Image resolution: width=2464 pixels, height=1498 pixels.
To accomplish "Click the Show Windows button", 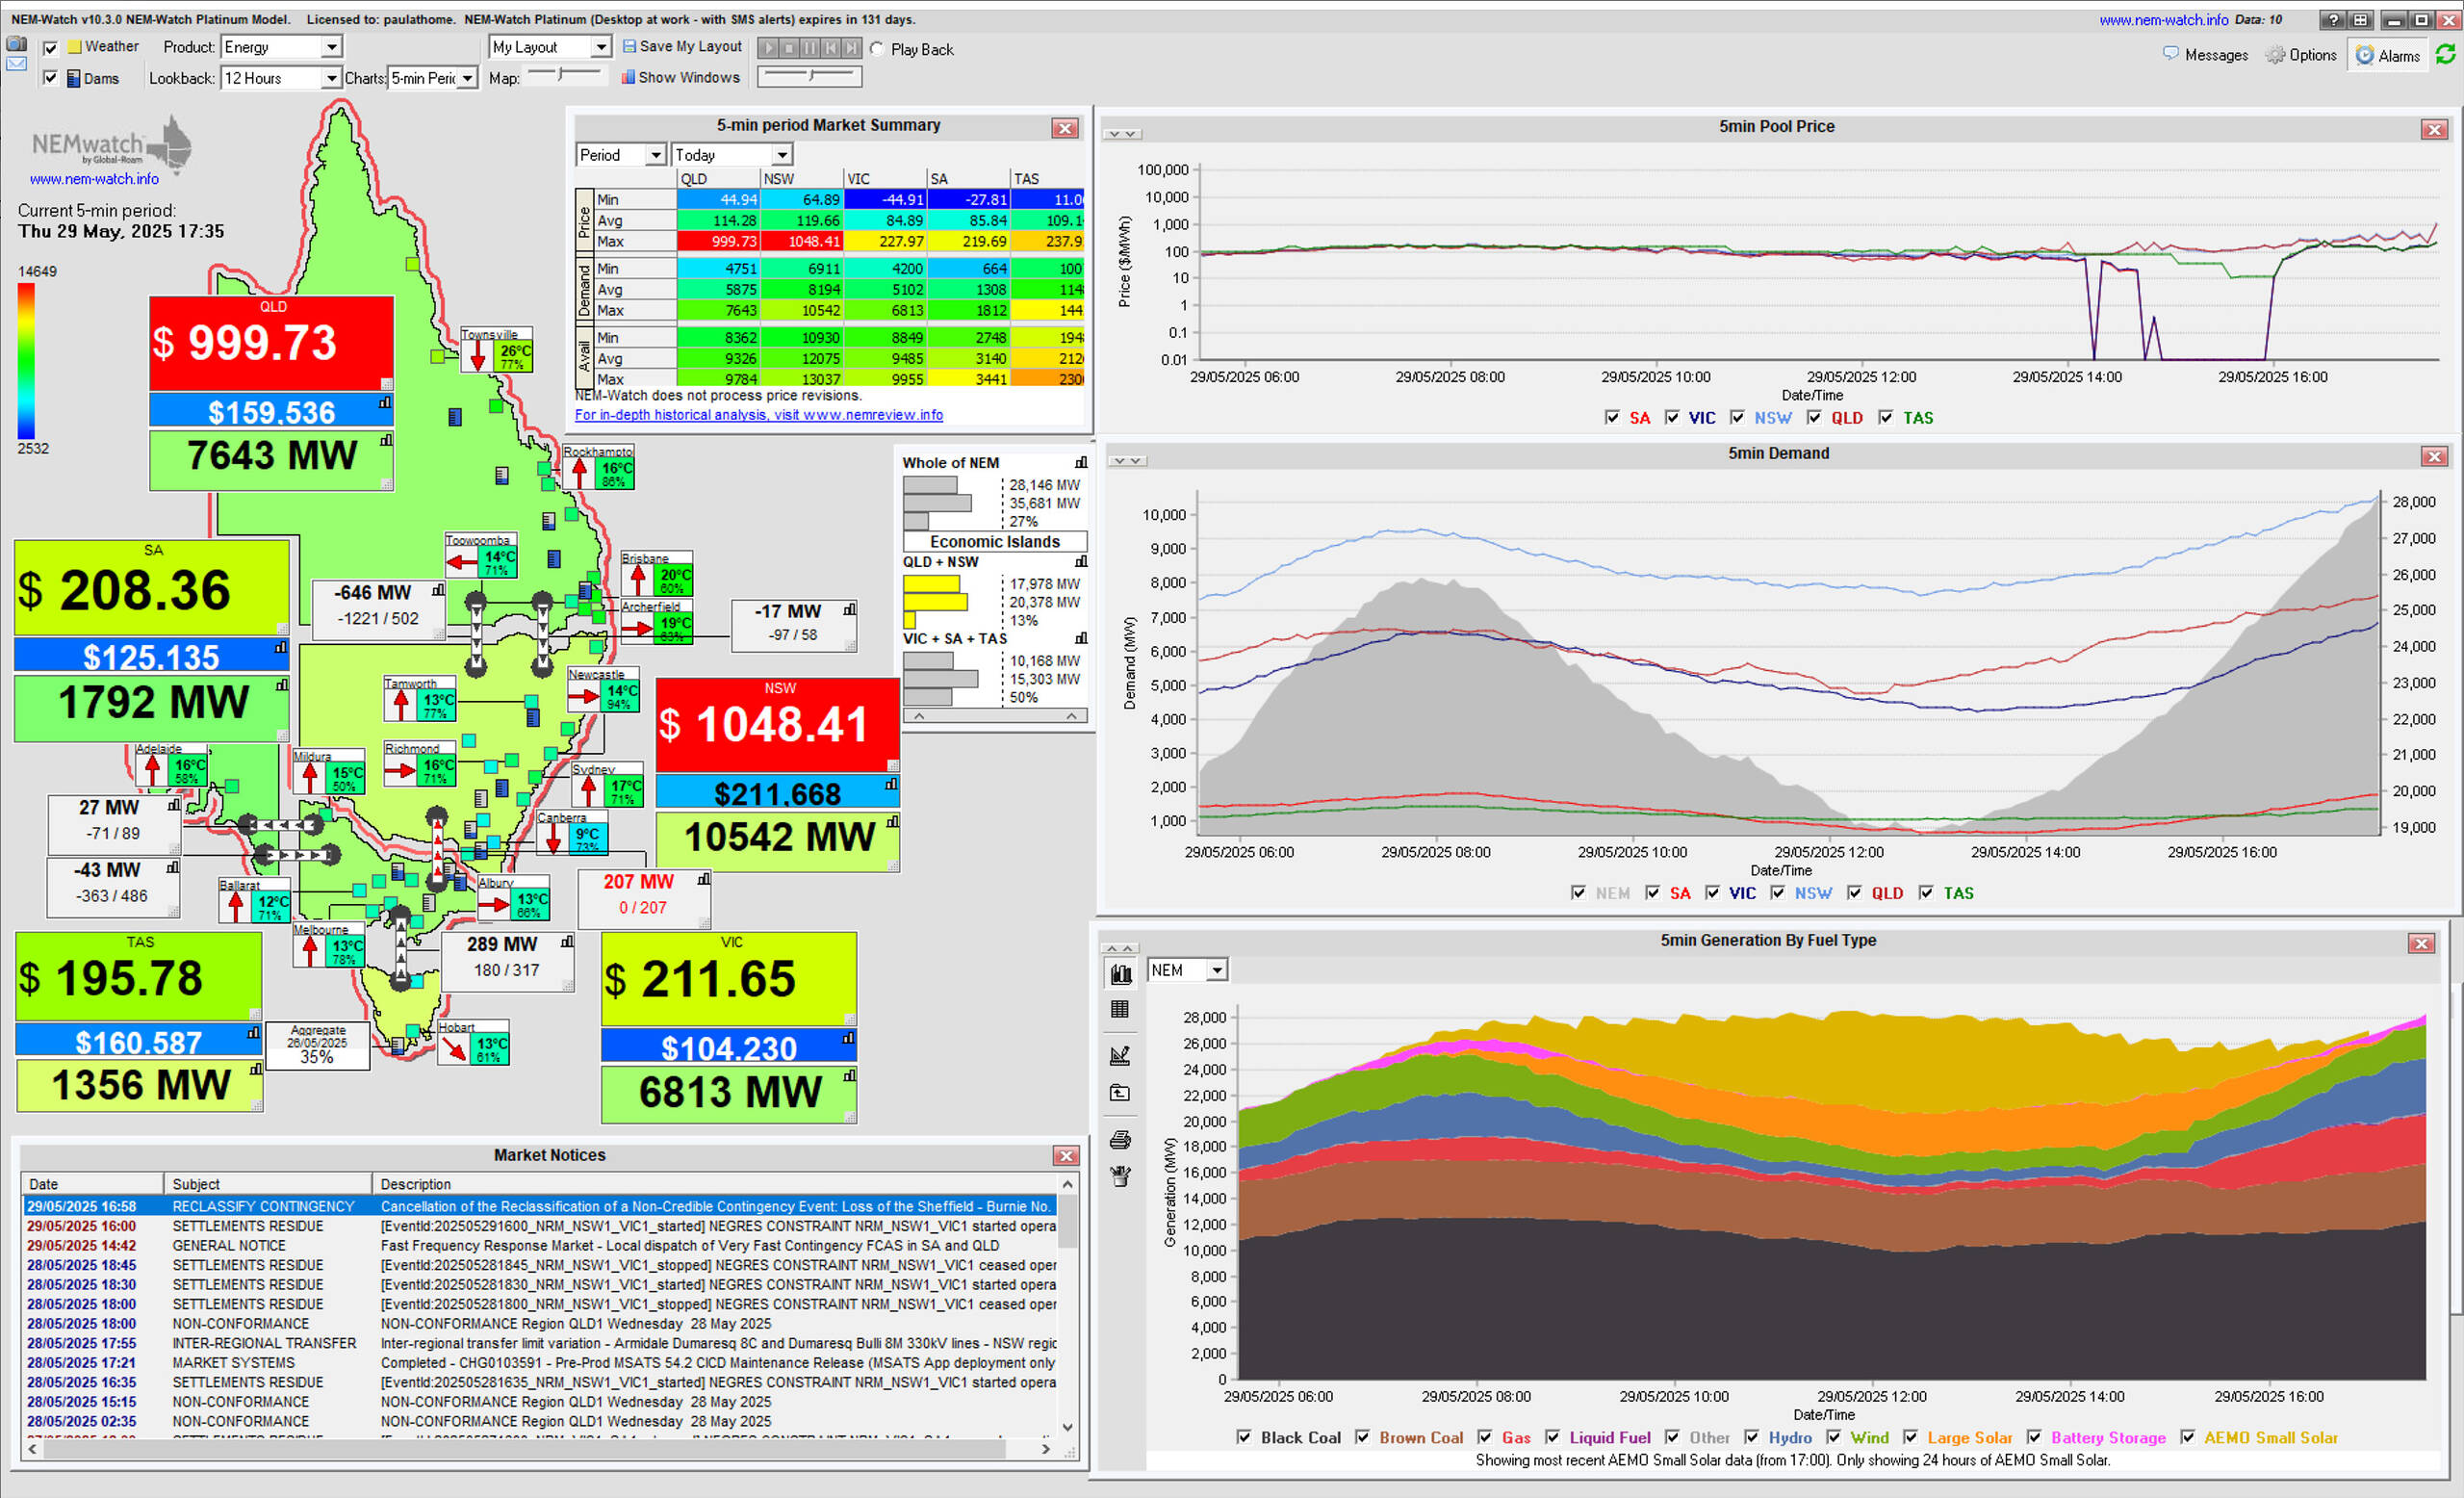I will click(x=680, y=77).
